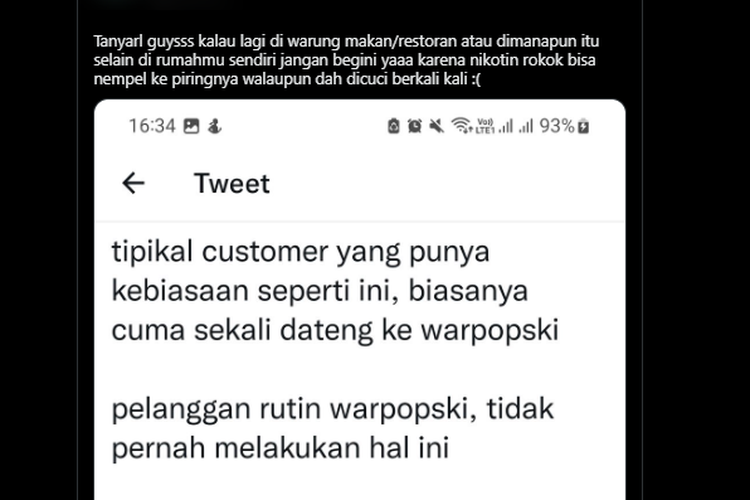Click the 93% battery percentage
The image size is (750, 500).
557,126
